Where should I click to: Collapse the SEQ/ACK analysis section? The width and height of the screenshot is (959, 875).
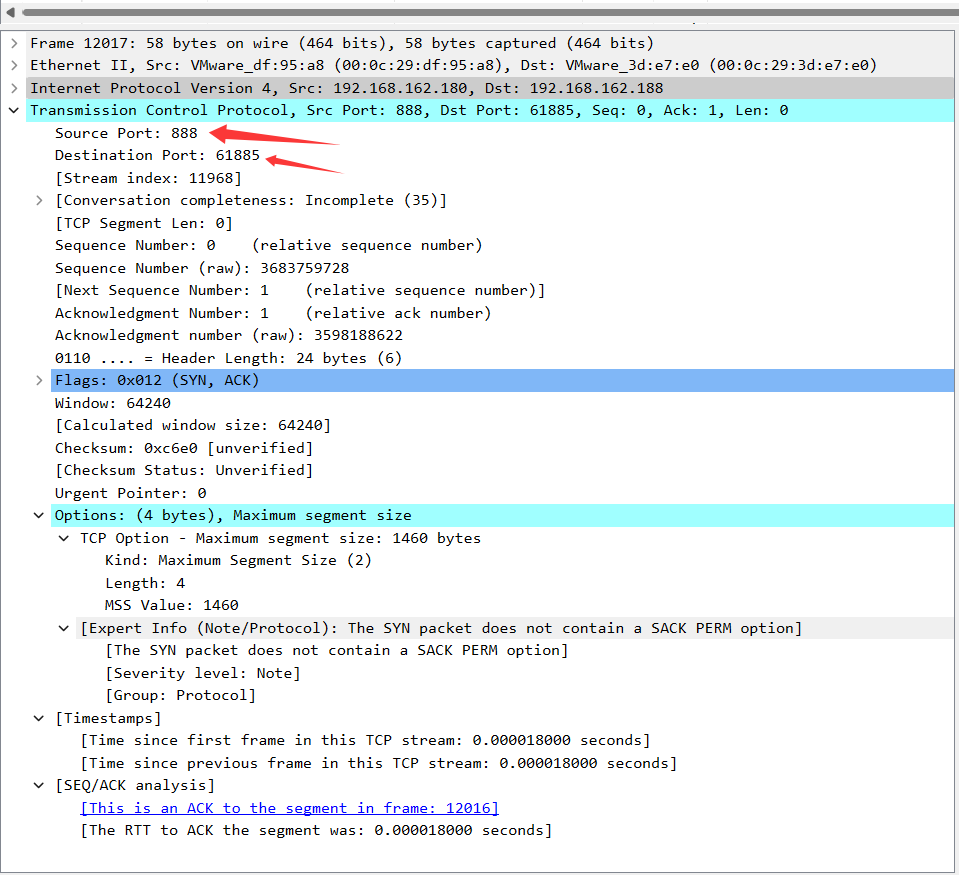coord(39,785)
